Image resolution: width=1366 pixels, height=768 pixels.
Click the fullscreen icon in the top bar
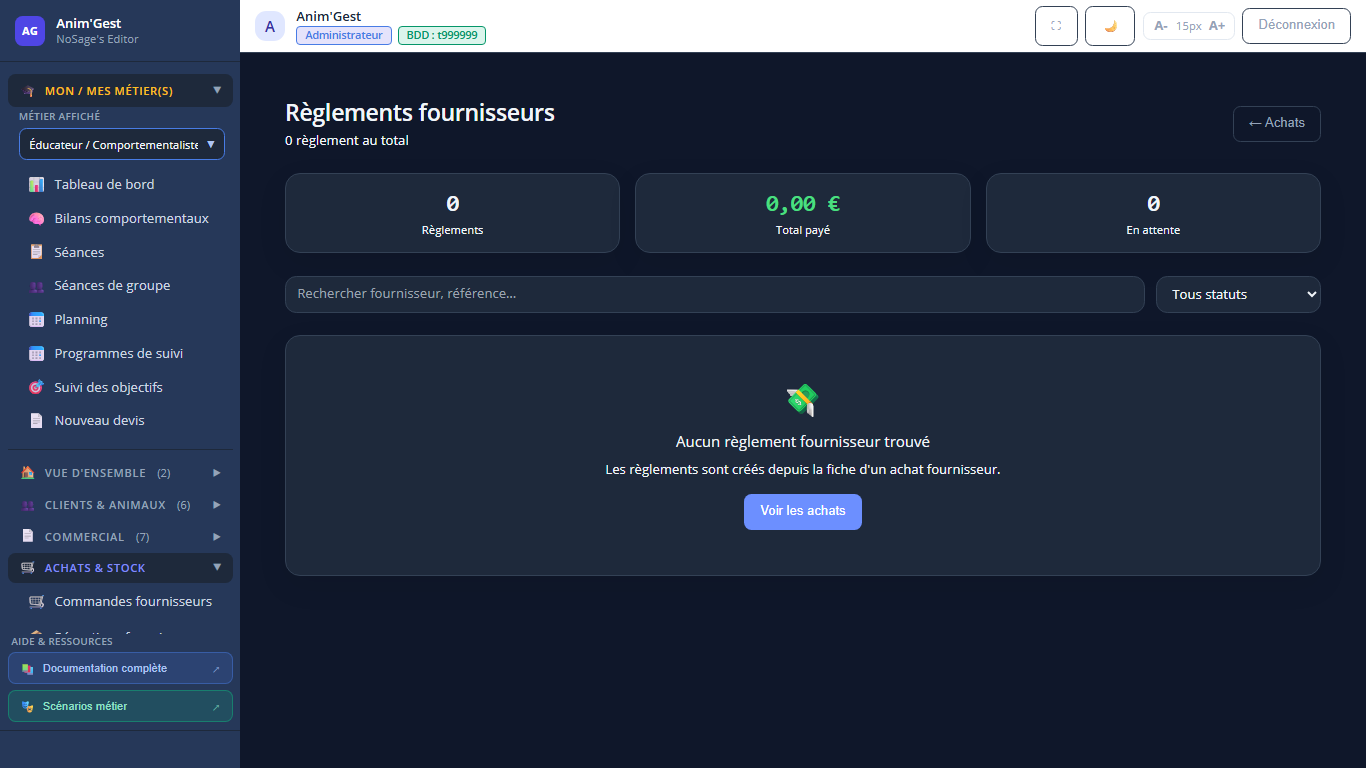[x=1056, y=26]
